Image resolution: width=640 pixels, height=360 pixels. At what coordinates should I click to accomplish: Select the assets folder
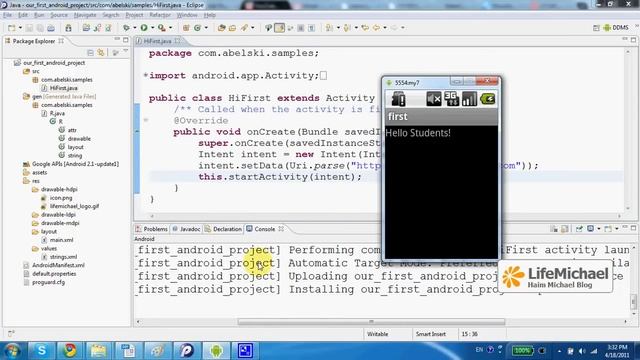(x=35, y=173)
